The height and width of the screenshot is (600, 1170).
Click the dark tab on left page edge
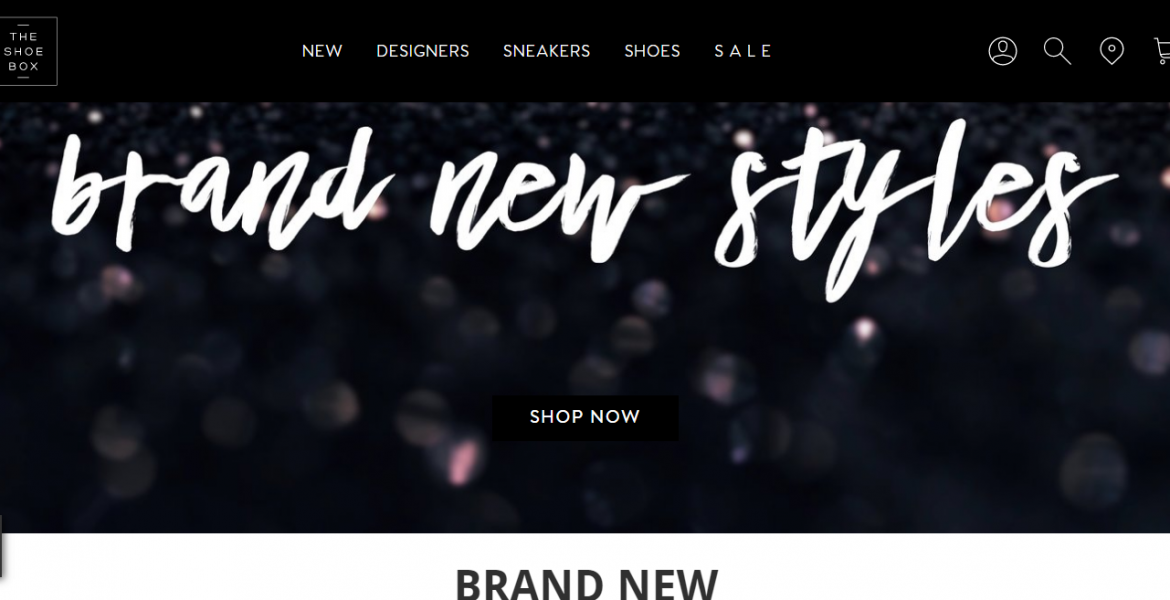click(x=1, y=546)
